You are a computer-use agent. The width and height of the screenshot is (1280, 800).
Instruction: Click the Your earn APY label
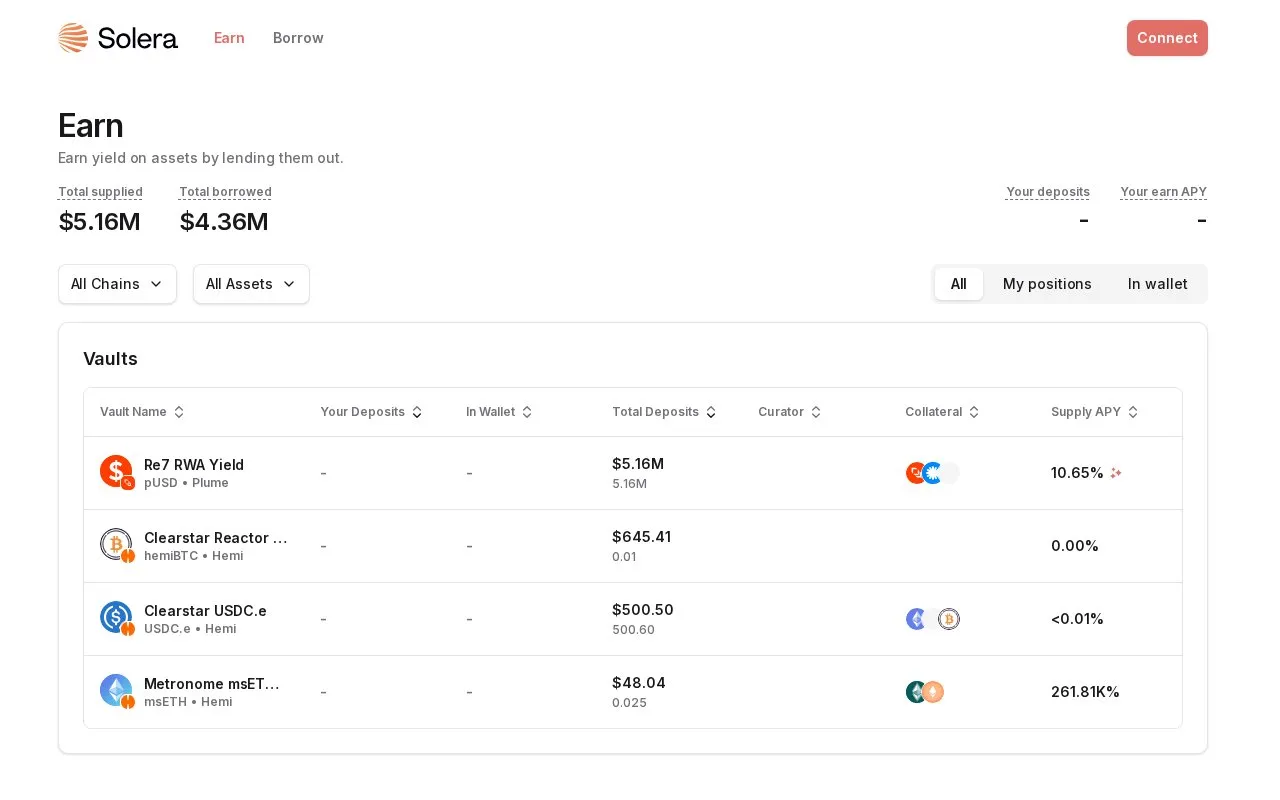click(x=1164, y=192)
